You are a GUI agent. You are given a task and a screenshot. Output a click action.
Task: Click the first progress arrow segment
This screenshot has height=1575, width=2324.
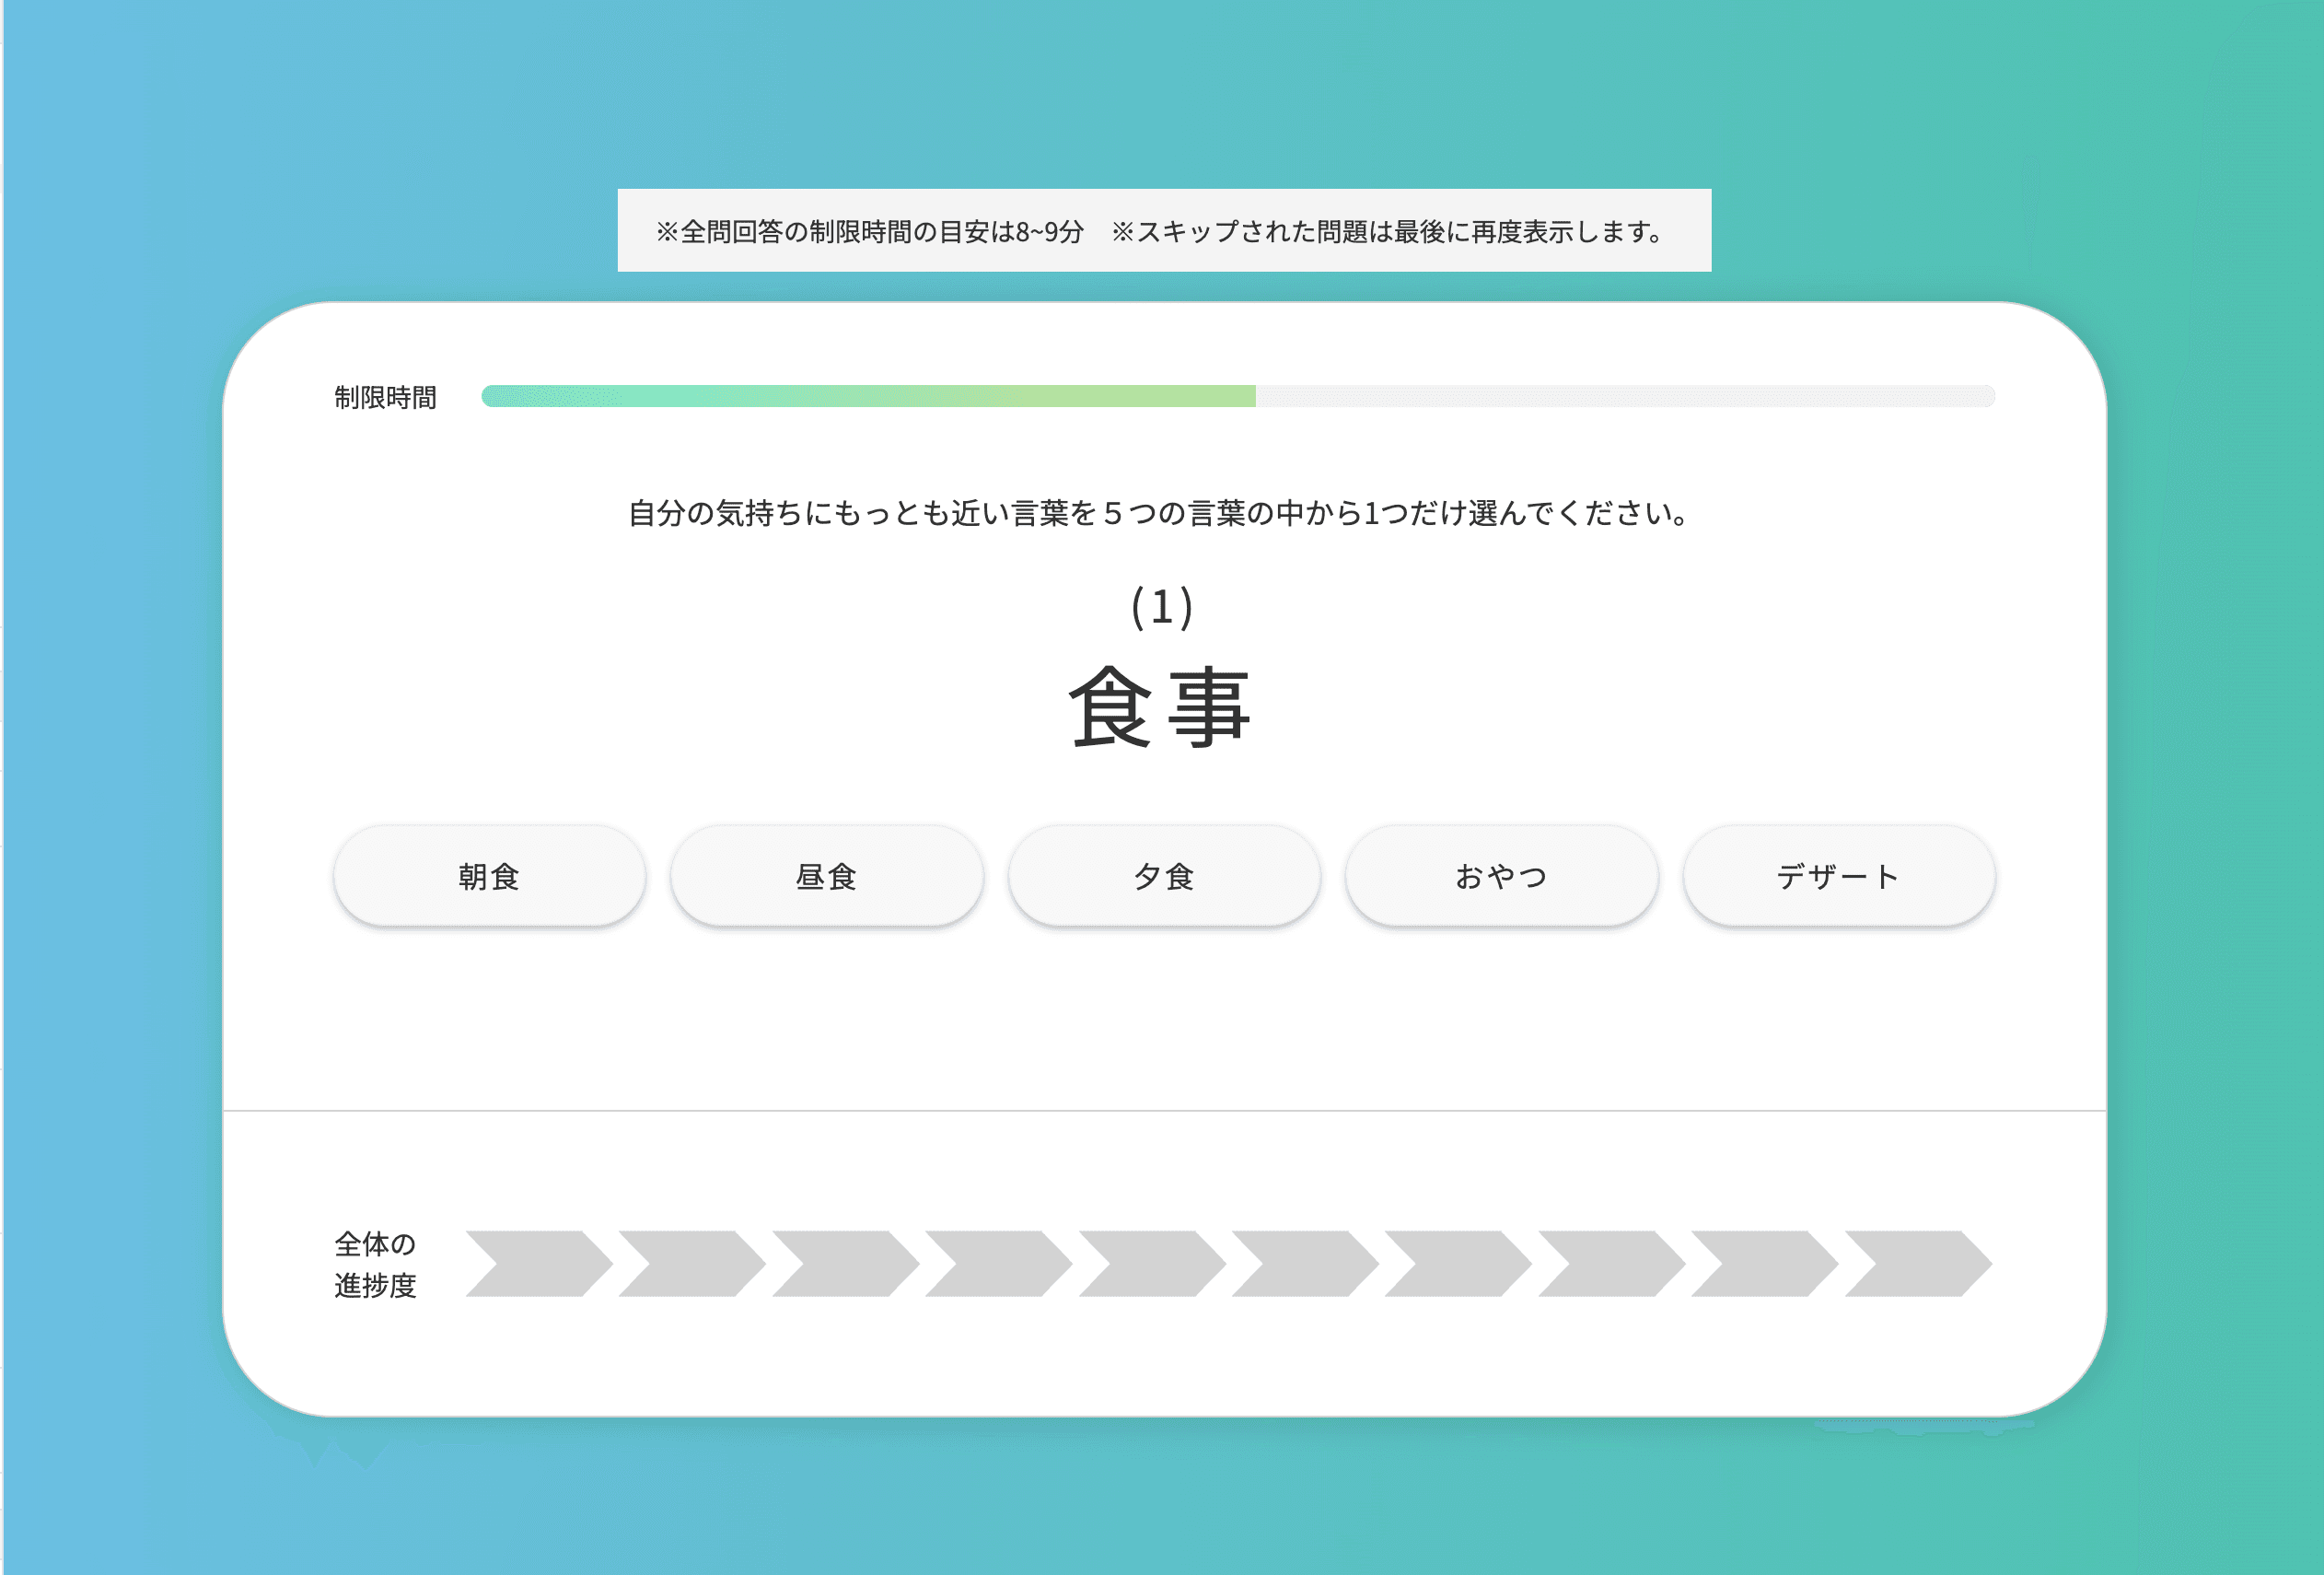538,1264
